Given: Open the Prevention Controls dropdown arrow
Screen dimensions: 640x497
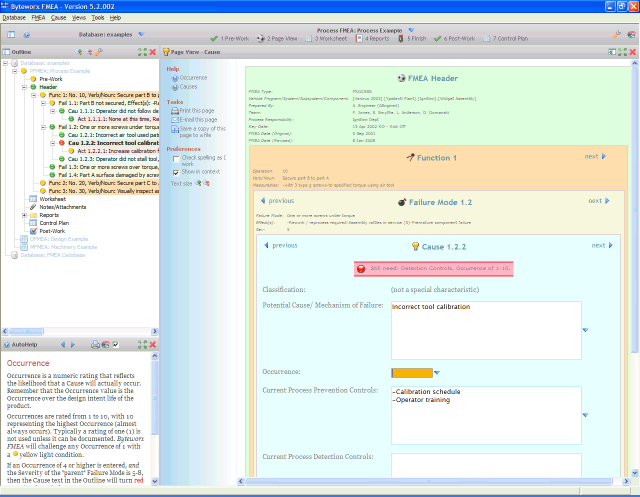Looking at the screenshot, I should click(585, 415).
